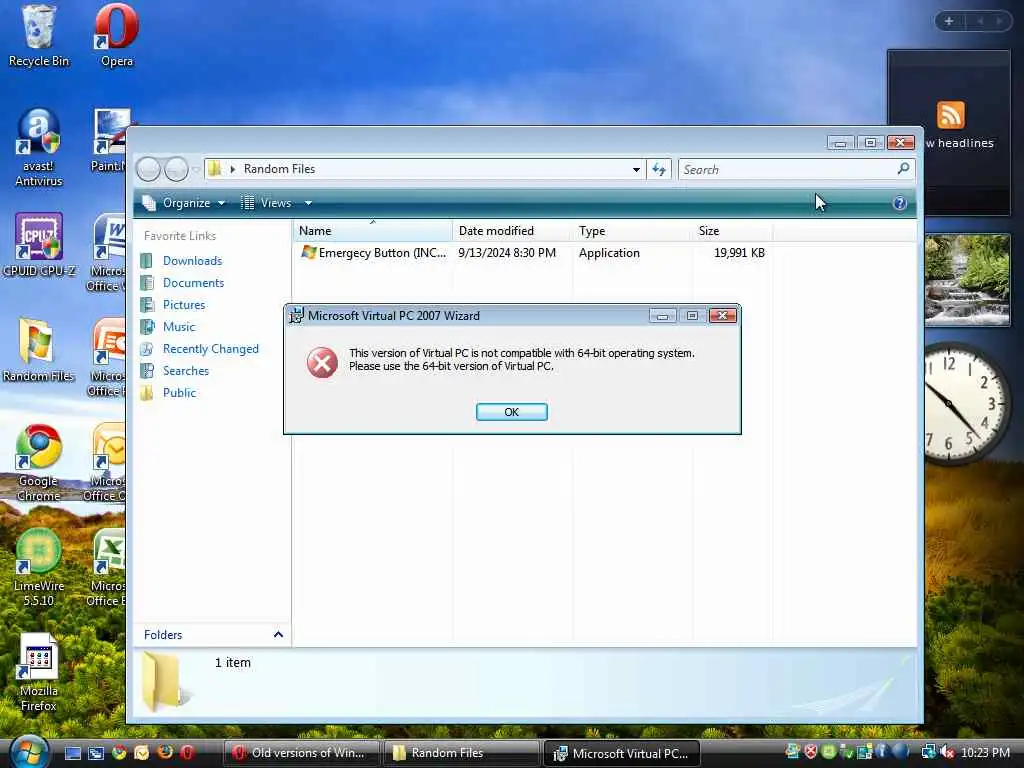Switch to Random Files taskbar button
The height and width of the screenshot is (768, 1024).
click(462, 753)
